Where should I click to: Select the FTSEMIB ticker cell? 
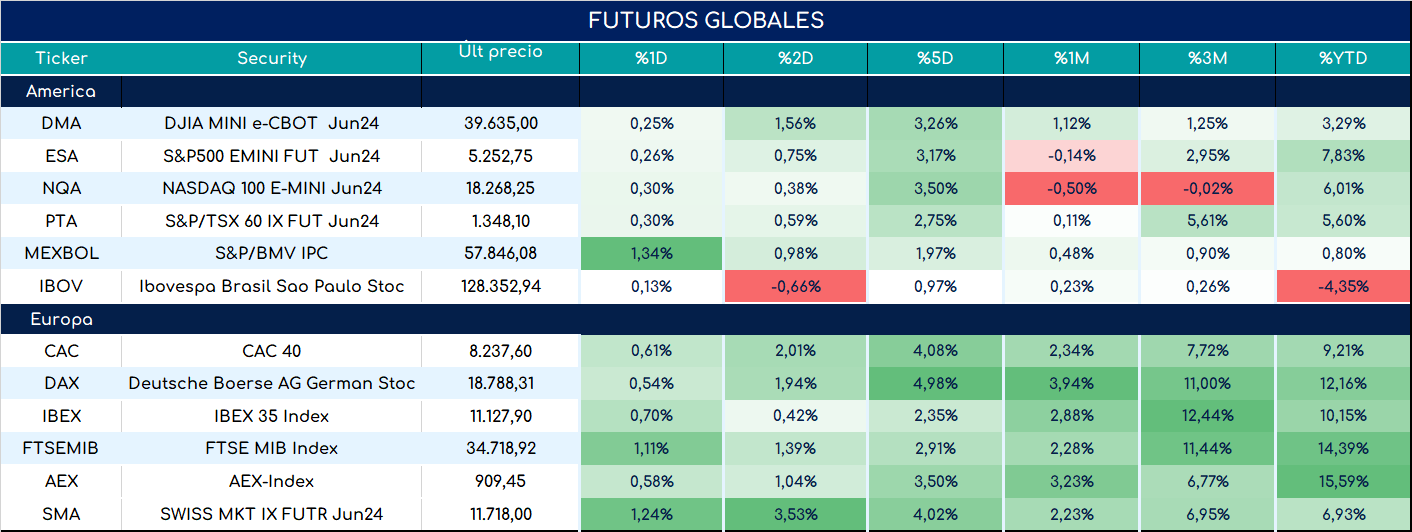click(61, 448)
